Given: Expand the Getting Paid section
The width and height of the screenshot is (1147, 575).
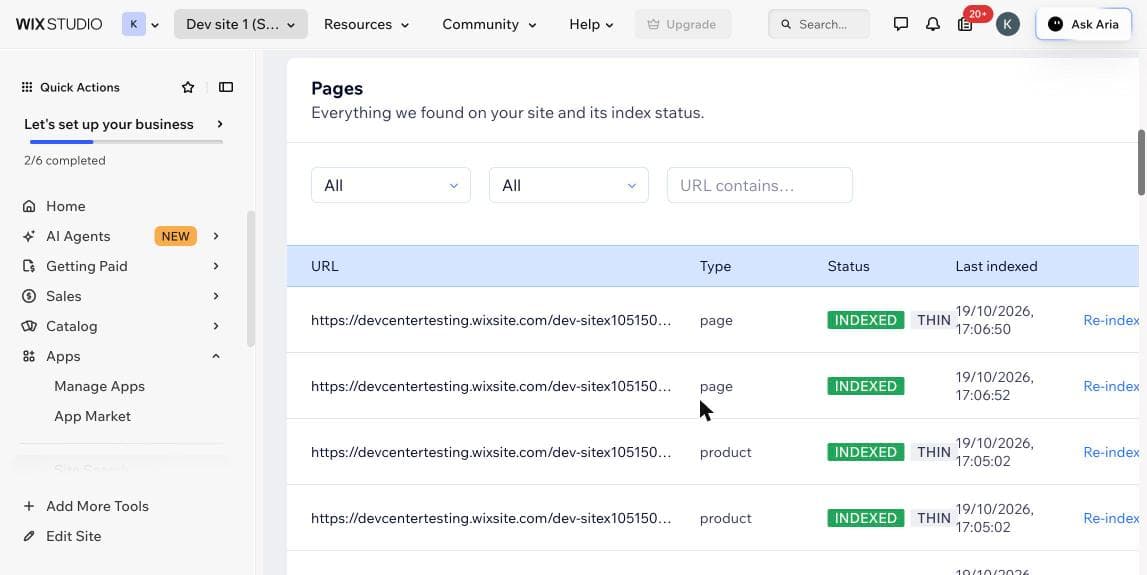Looking at the screenshot, I should click(x=216, y=266).
